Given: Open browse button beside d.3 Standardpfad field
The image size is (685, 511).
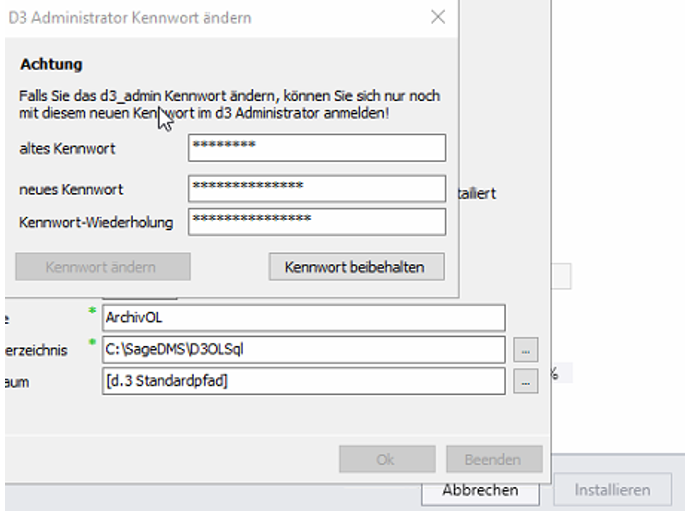Looking at the screenshot, I should pyautogui.click(x=524, y=382).
